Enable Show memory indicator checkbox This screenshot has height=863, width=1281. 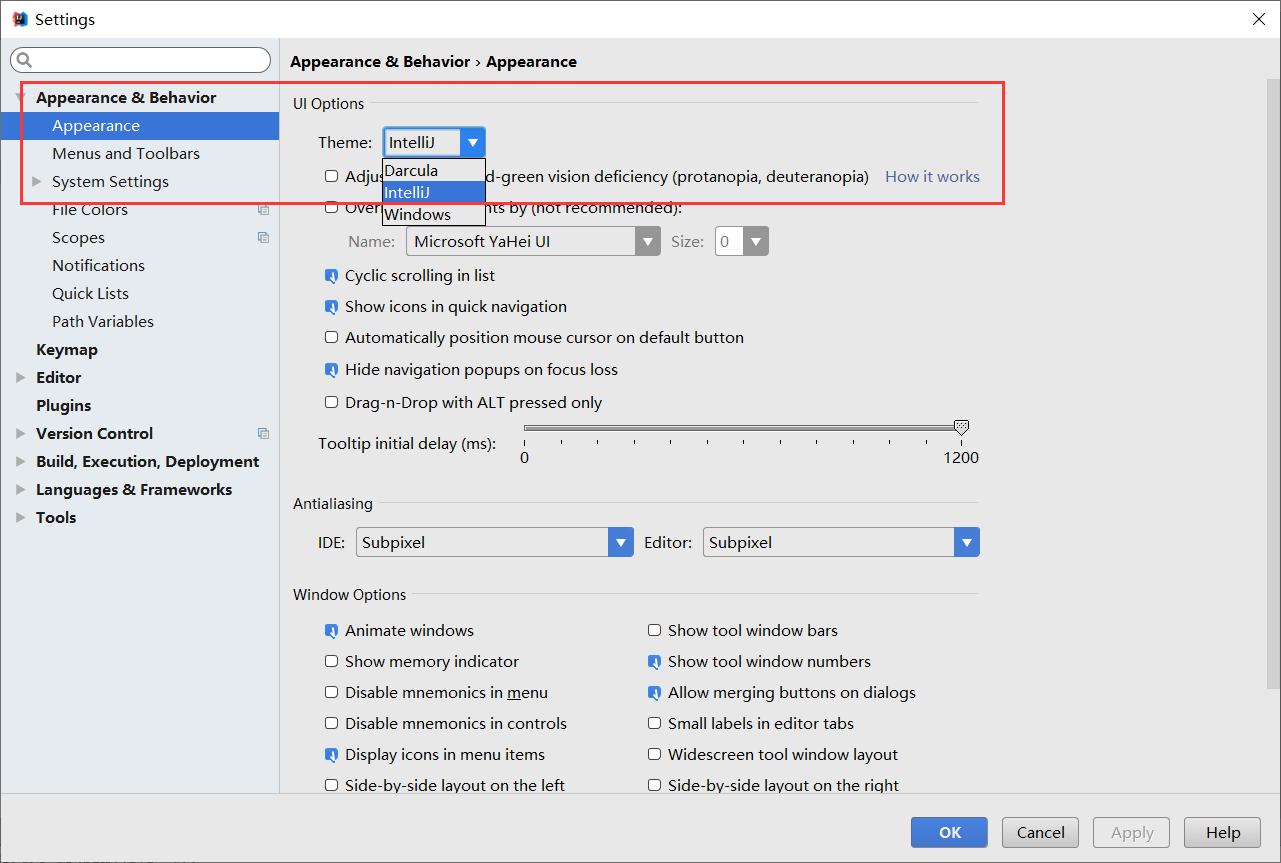point(332,662)
